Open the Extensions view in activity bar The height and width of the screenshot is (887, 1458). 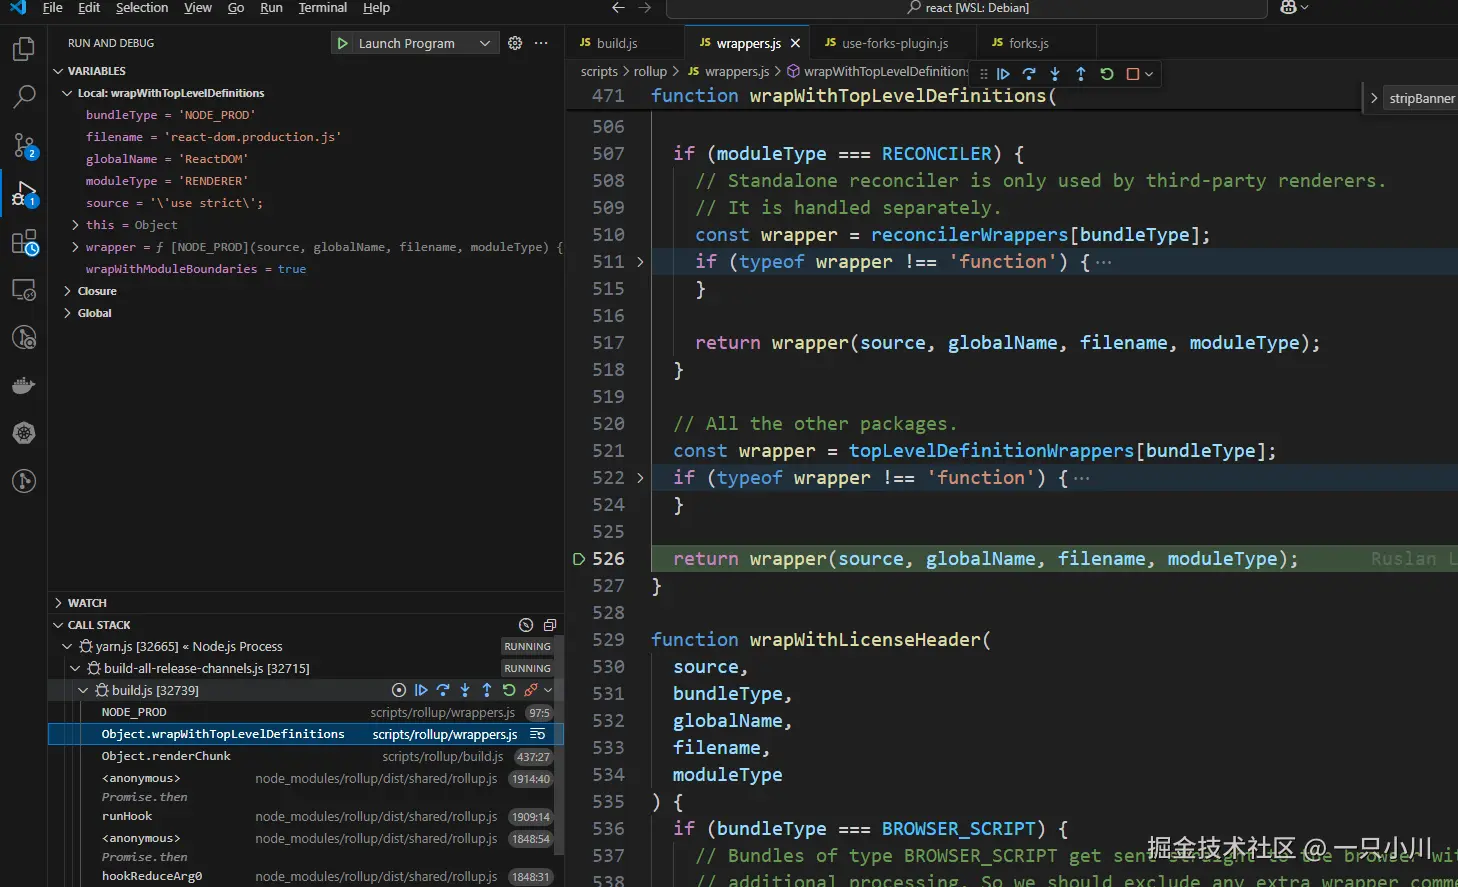pyautogui.click(x=24, y=243)
